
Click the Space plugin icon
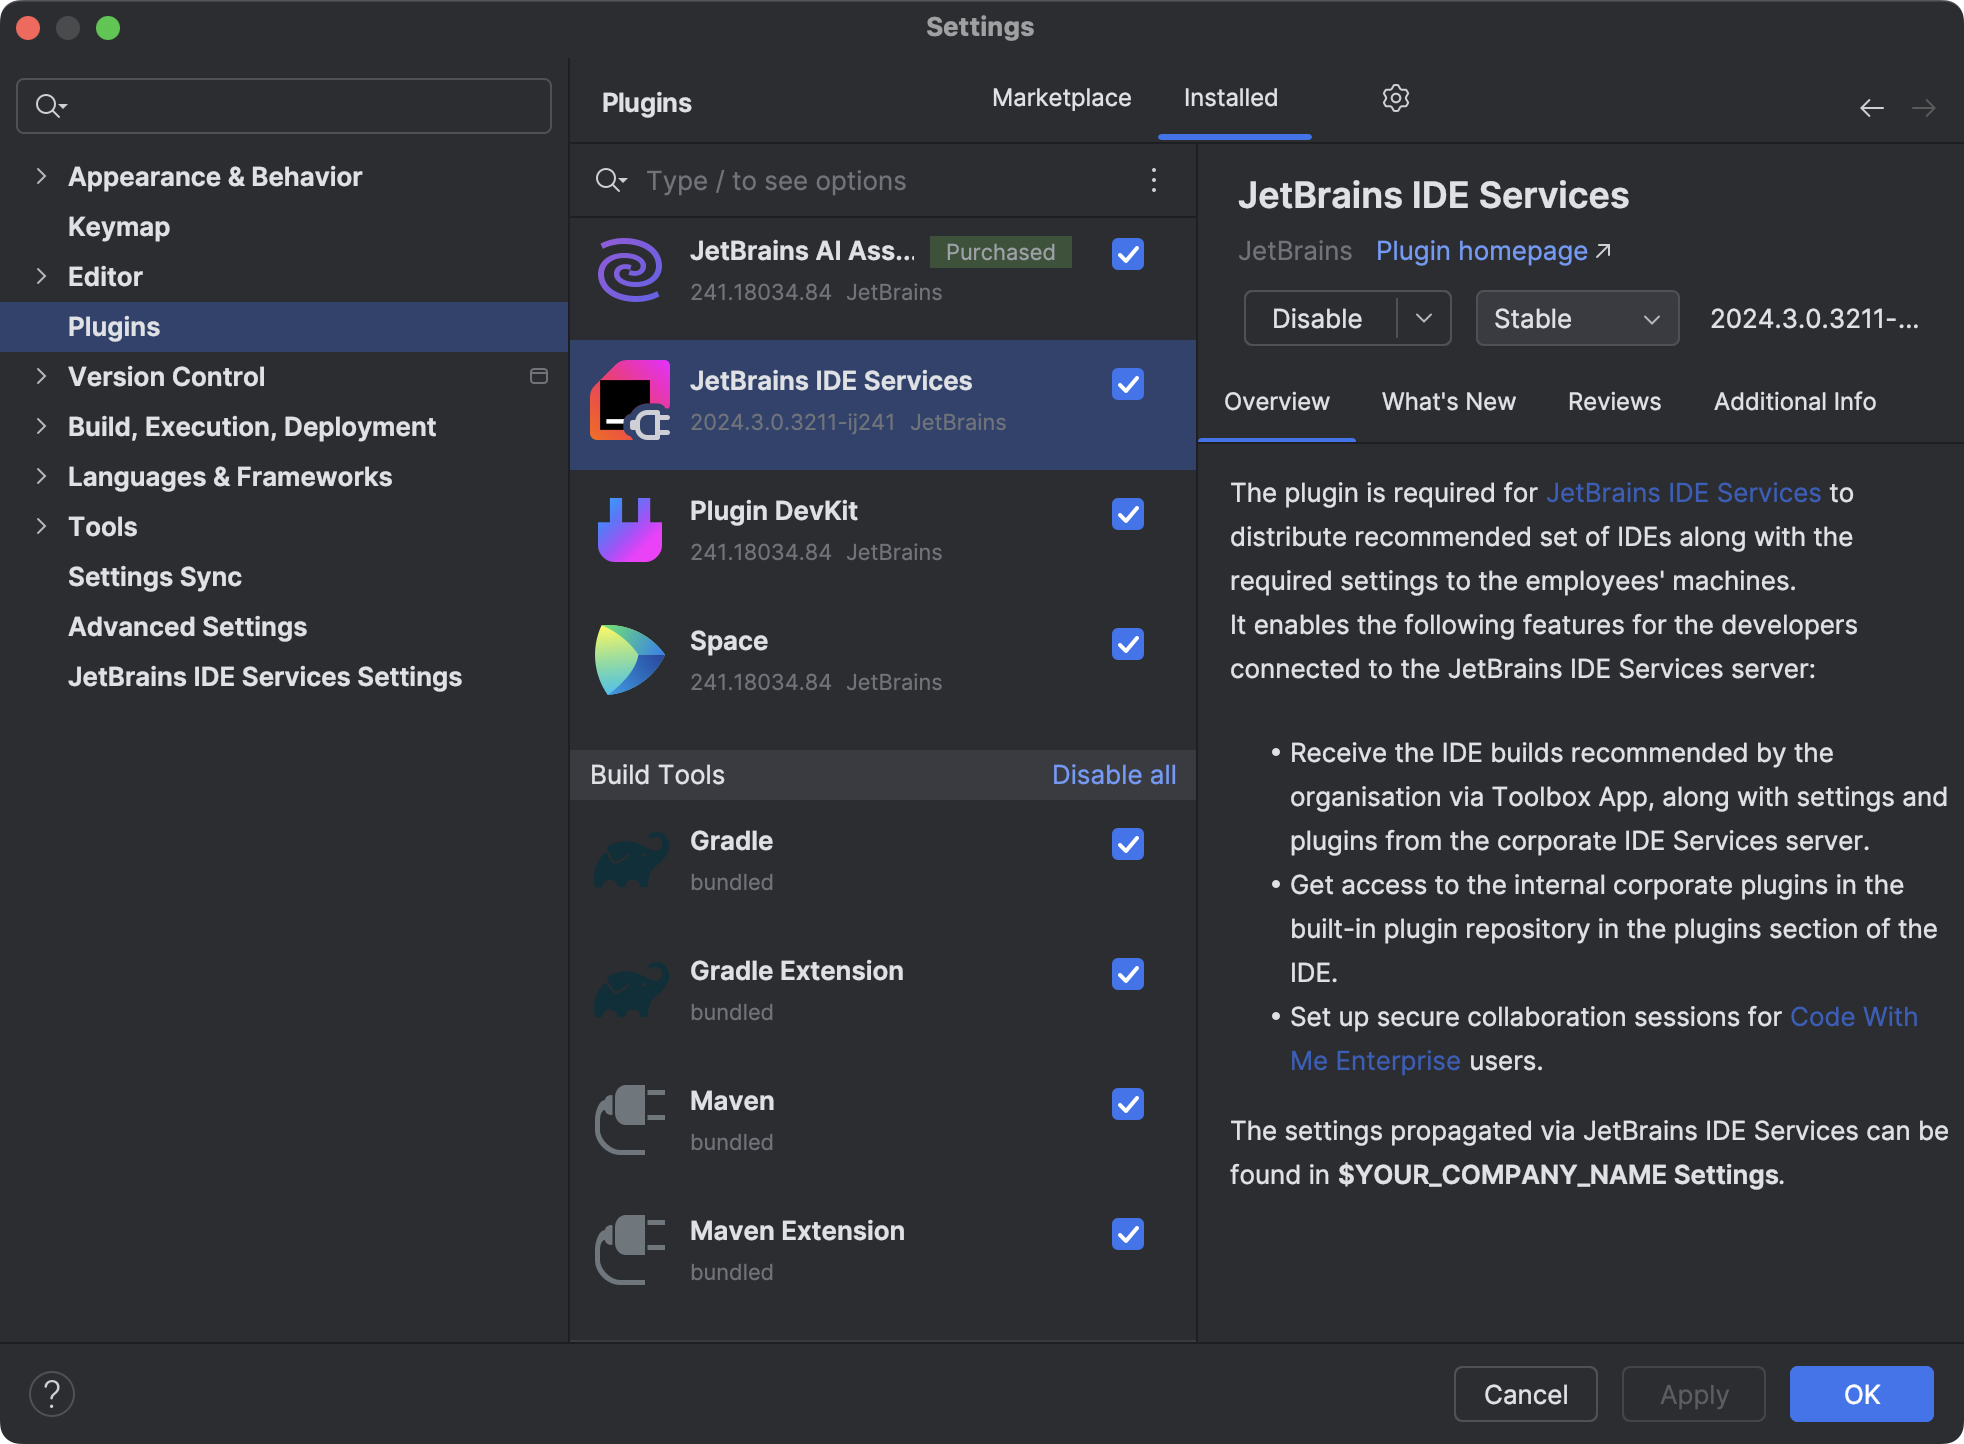point(629,658)
